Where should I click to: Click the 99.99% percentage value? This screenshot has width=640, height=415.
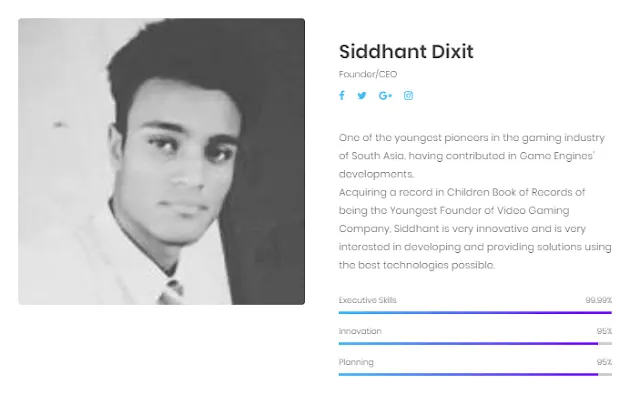(598, 300)
